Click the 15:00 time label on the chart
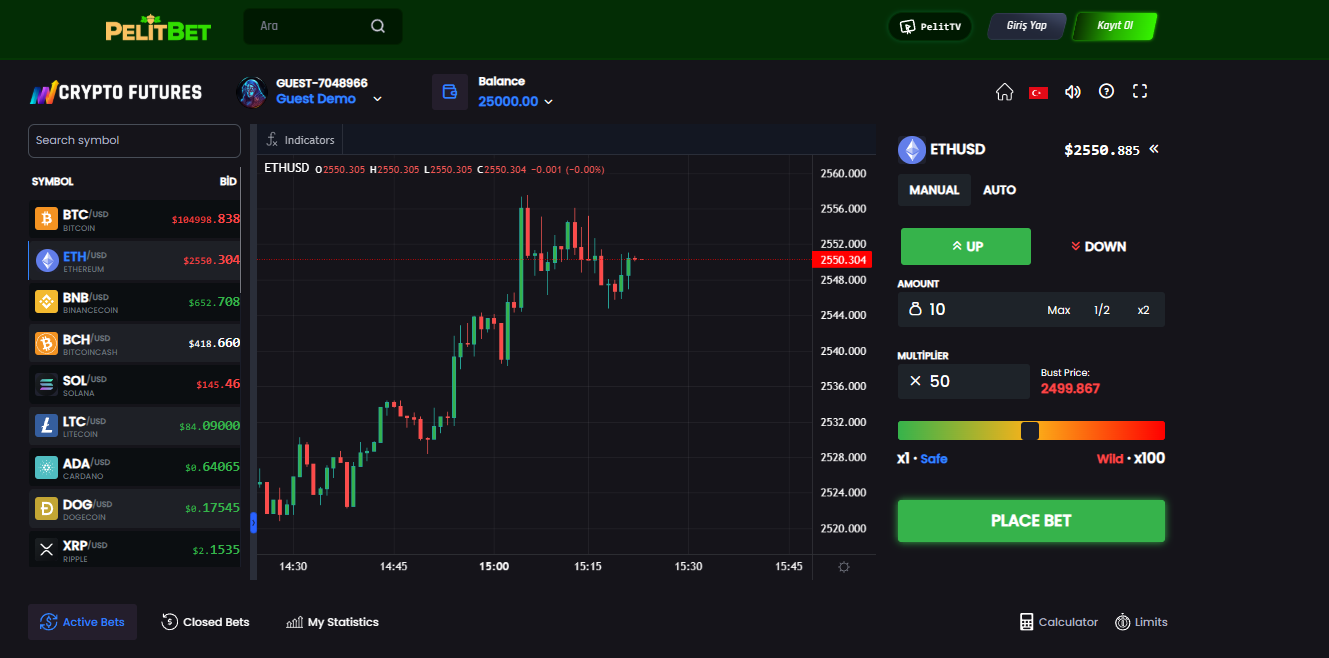 click(493, 567)
